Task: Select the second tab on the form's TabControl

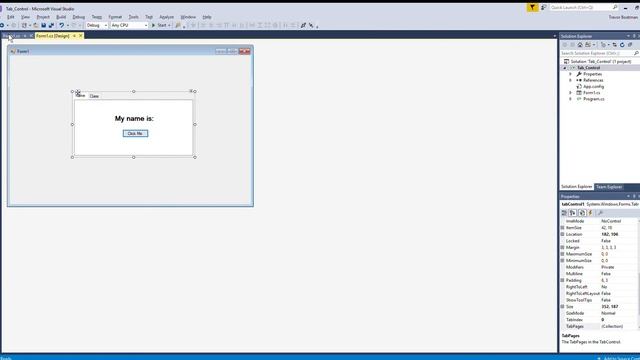Action: pos(94,96)
